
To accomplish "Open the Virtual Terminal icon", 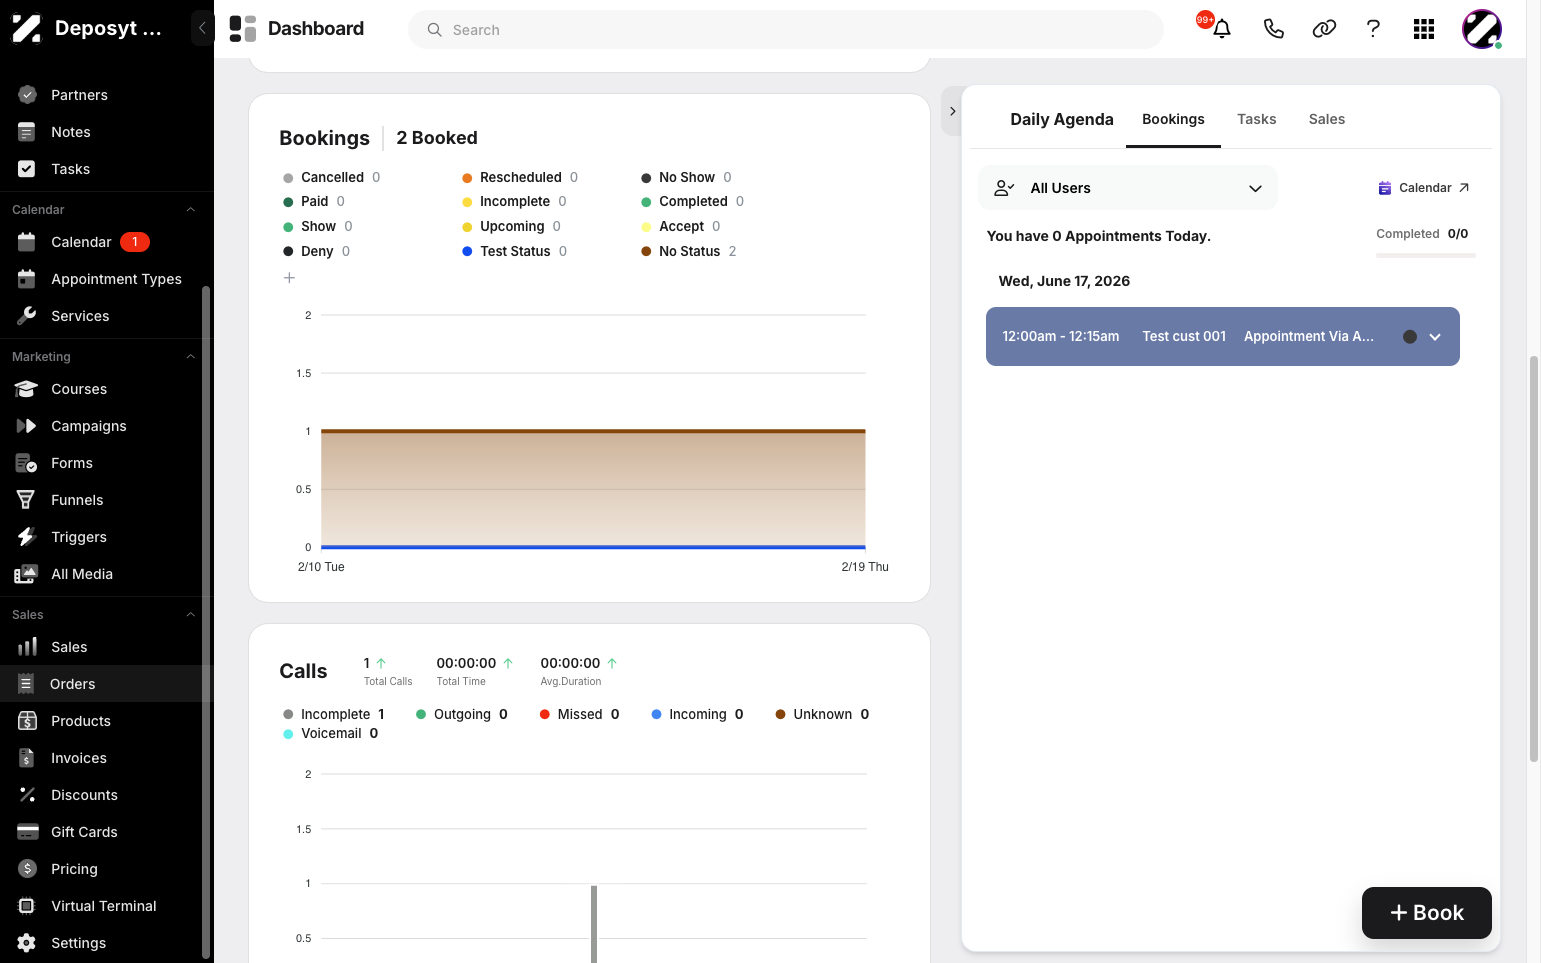I will point(27,906).
